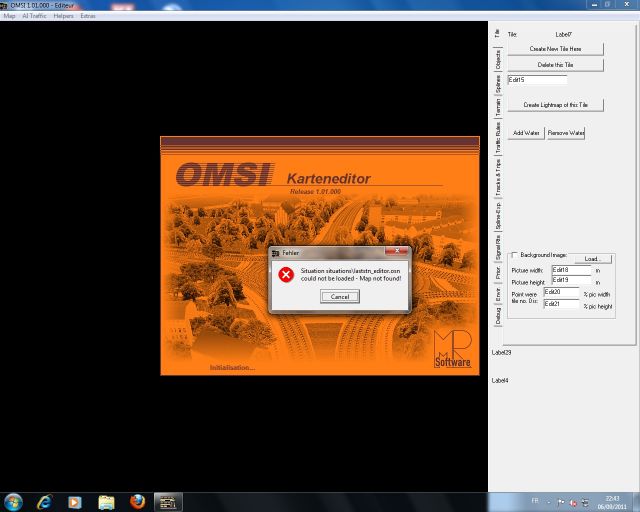Launch Firefox from the taskbar
The image size is (640, 512).
(x=137, y=502)
